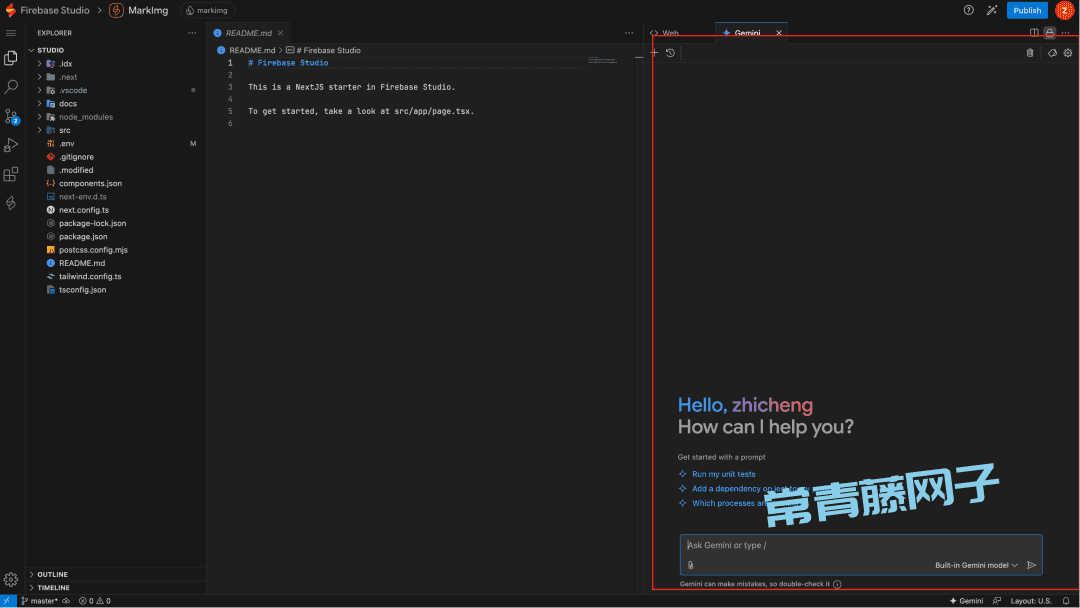The width and height of the screenshot is (1080, 608).
Task: Click the split editor icon
Action: 1034,32
